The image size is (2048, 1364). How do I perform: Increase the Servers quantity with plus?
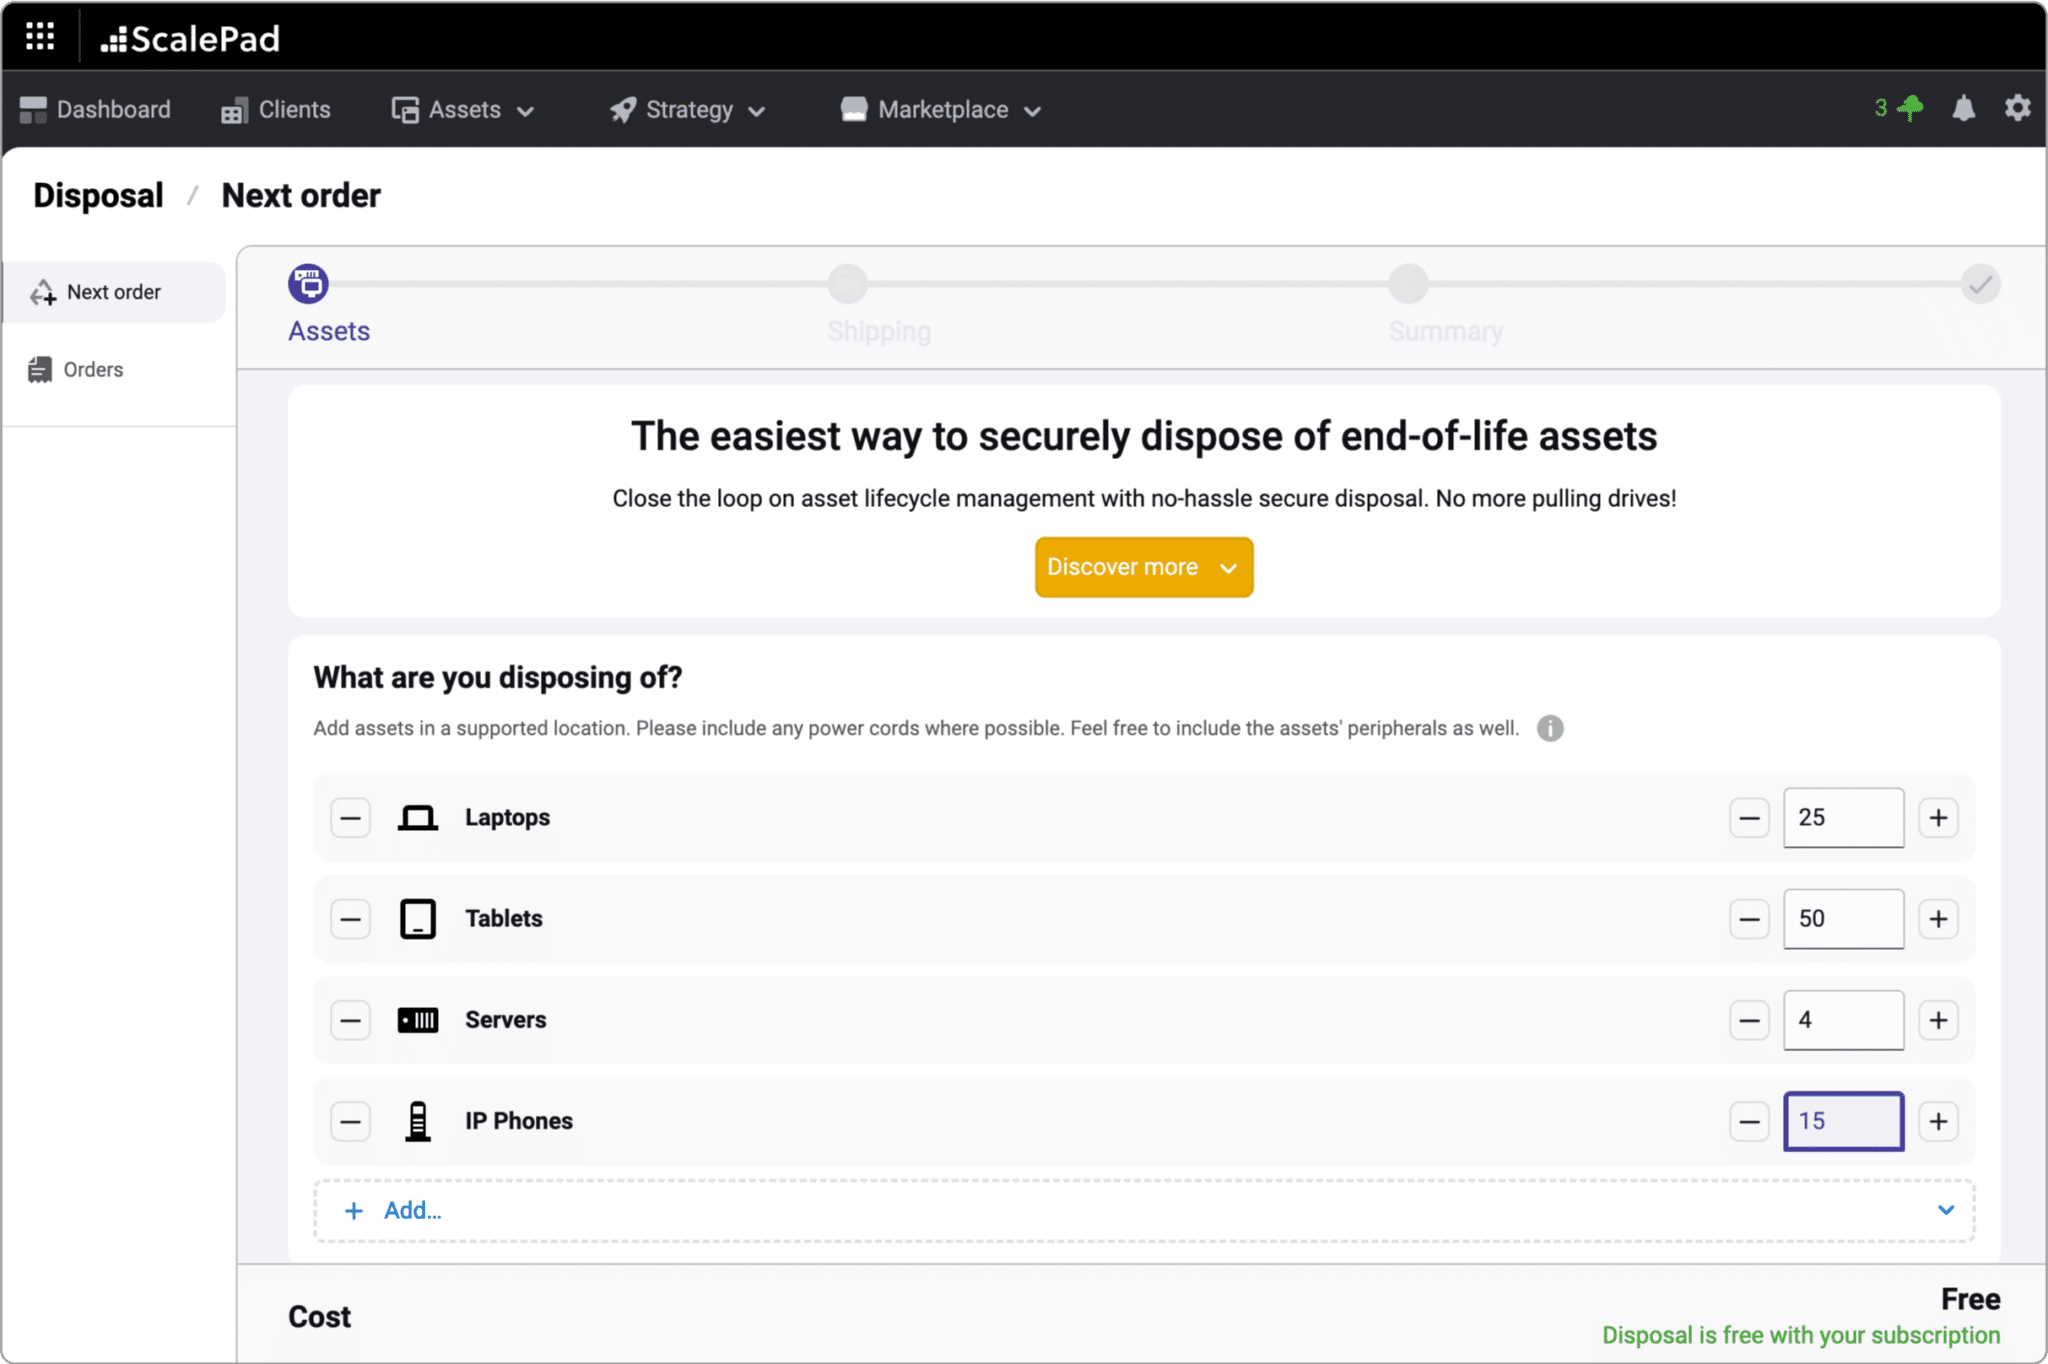1938,1019
